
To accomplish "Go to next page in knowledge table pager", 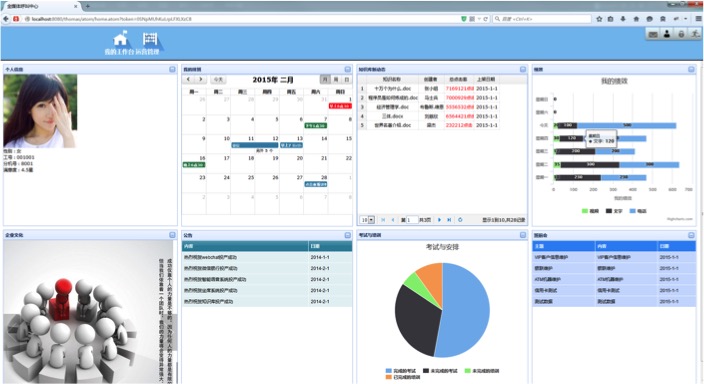I will click(439, 220).
